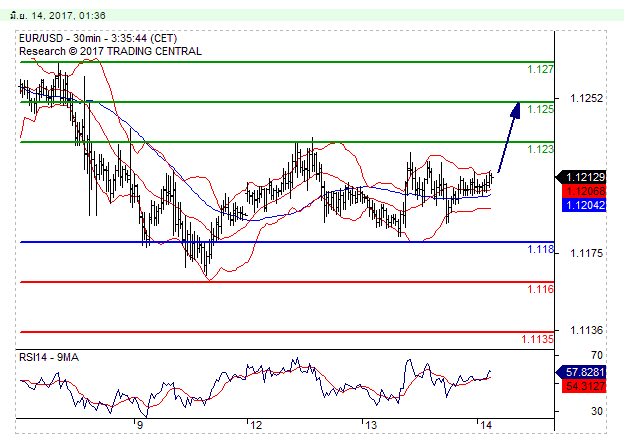Click the RSI axis level 70
624x447 pixels.
click(x=597, y=355)
